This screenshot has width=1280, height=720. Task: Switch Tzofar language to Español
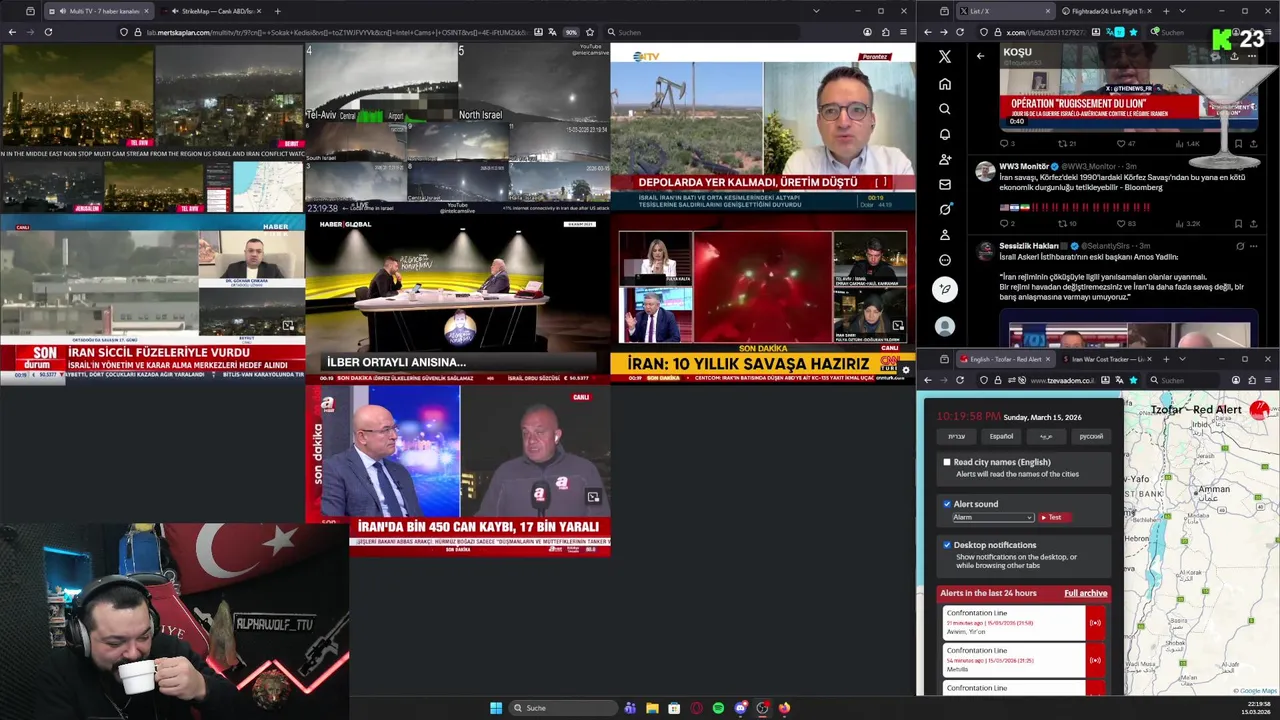pyautogui.click(x=1001, y=436)
